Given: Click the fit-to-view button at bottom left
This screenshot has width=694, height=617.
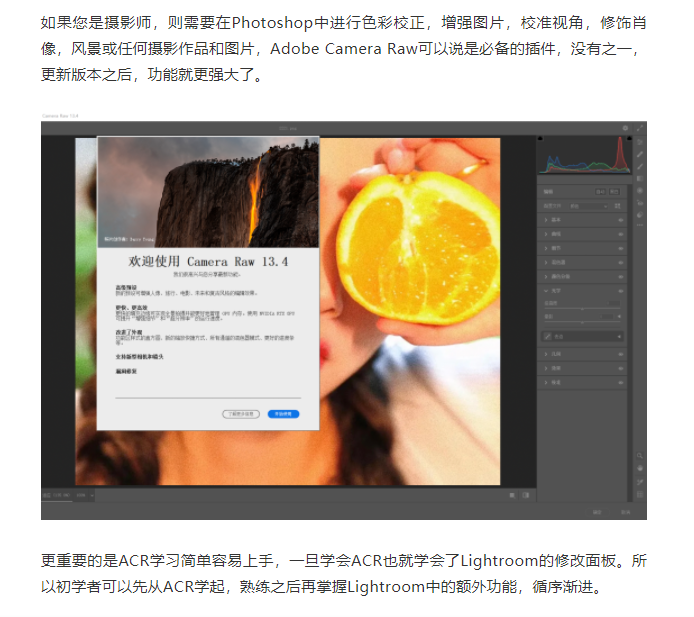Looking at the screenshot, I should [57, 495].
